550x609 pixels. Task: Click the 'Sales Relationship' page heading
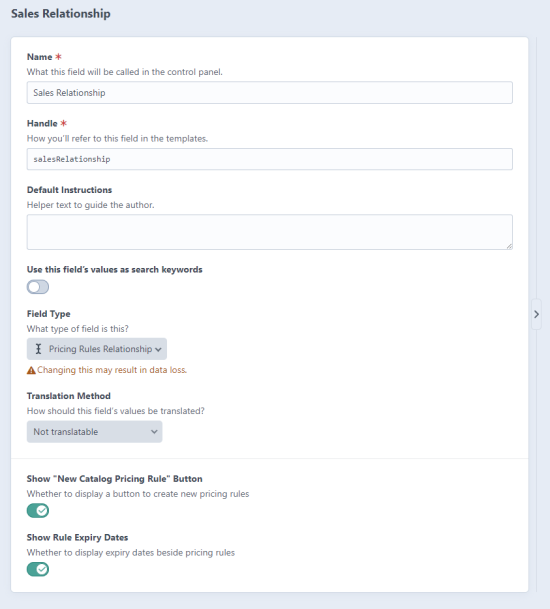click(x=61, y=14)
